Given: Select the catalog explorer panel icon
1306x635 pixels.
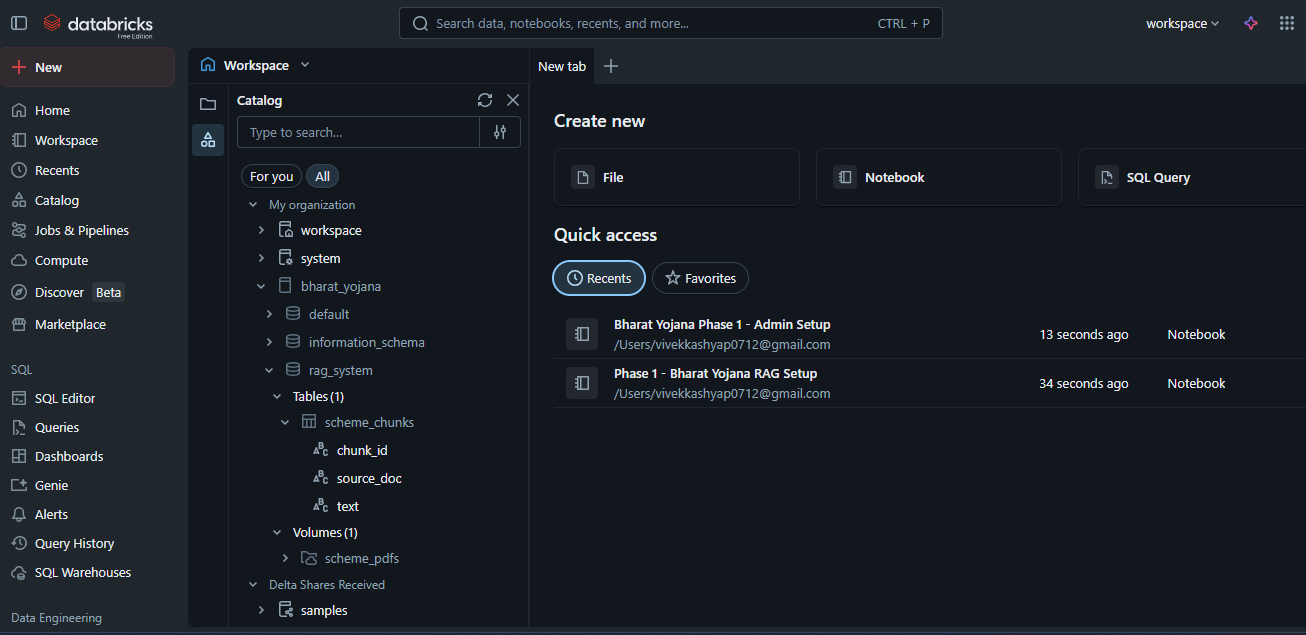Looking at the screenshot, I should (x=208, y=140).
